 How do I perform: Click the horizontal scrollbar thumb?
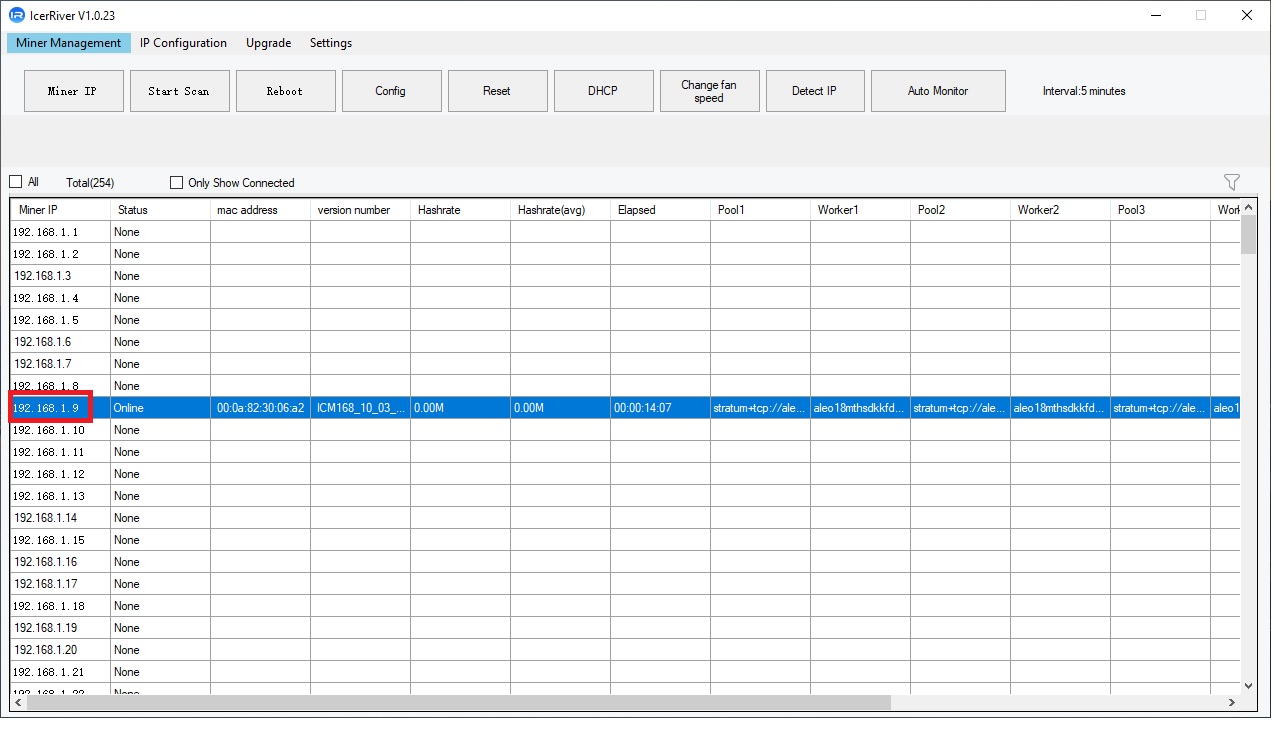pyautogui.click(x=458, y=703)
